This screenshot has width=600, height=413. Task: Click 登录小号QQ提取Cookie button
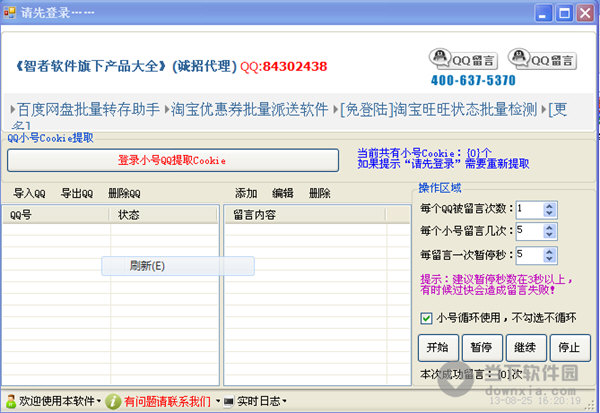pos(173,160)
